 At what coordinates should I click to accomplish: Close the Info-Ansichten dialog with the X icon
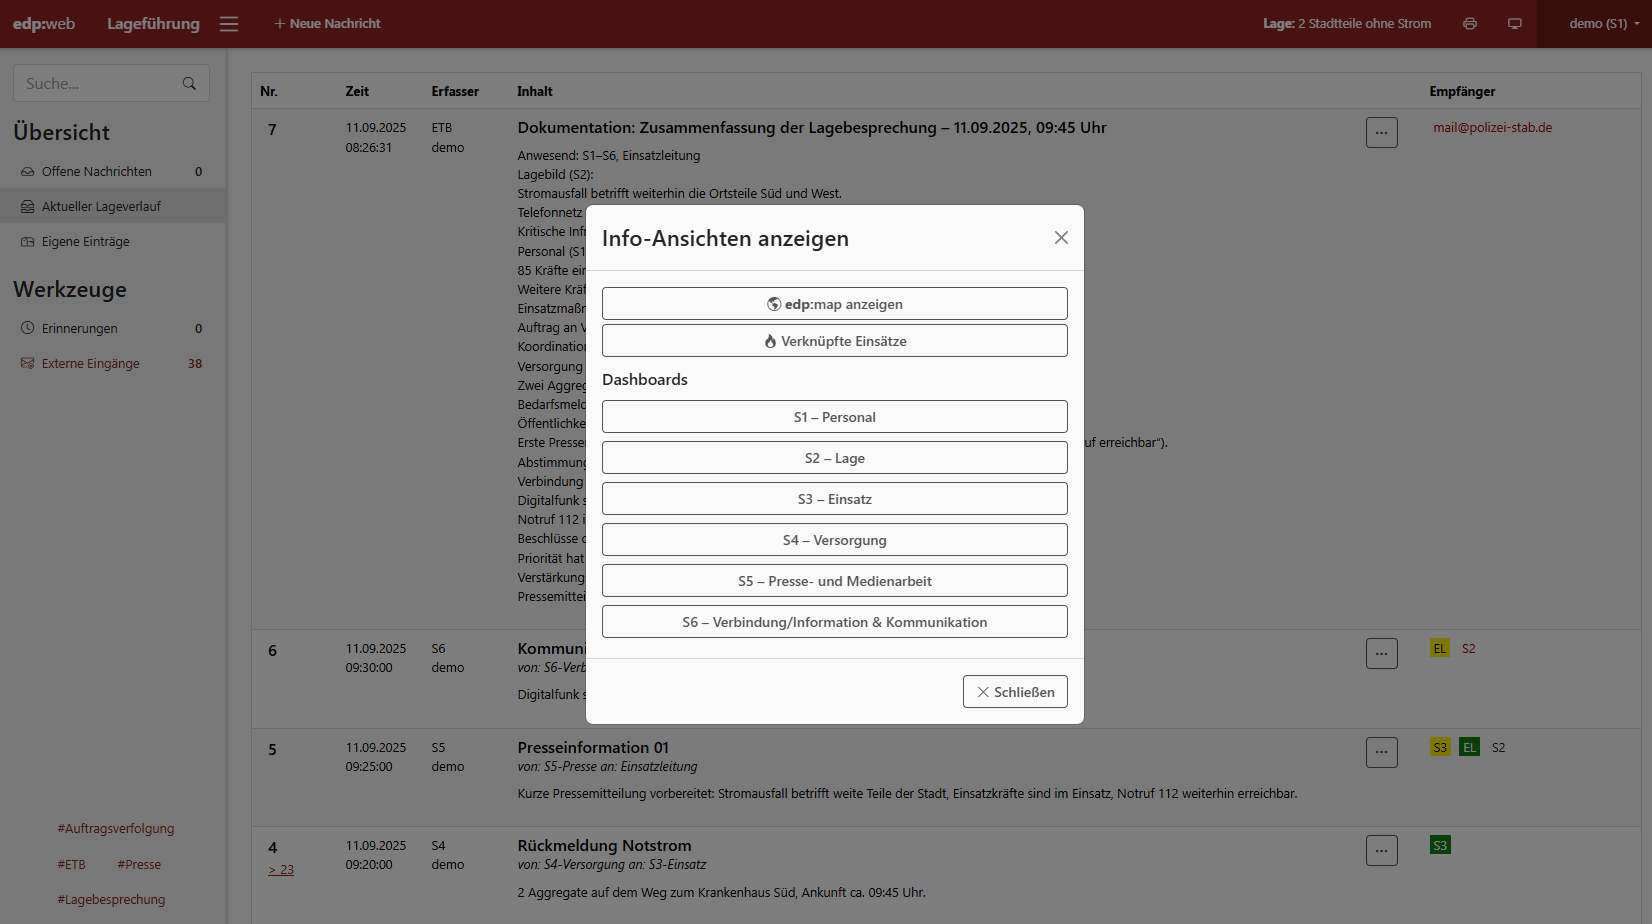click(x=1061, y=238)
